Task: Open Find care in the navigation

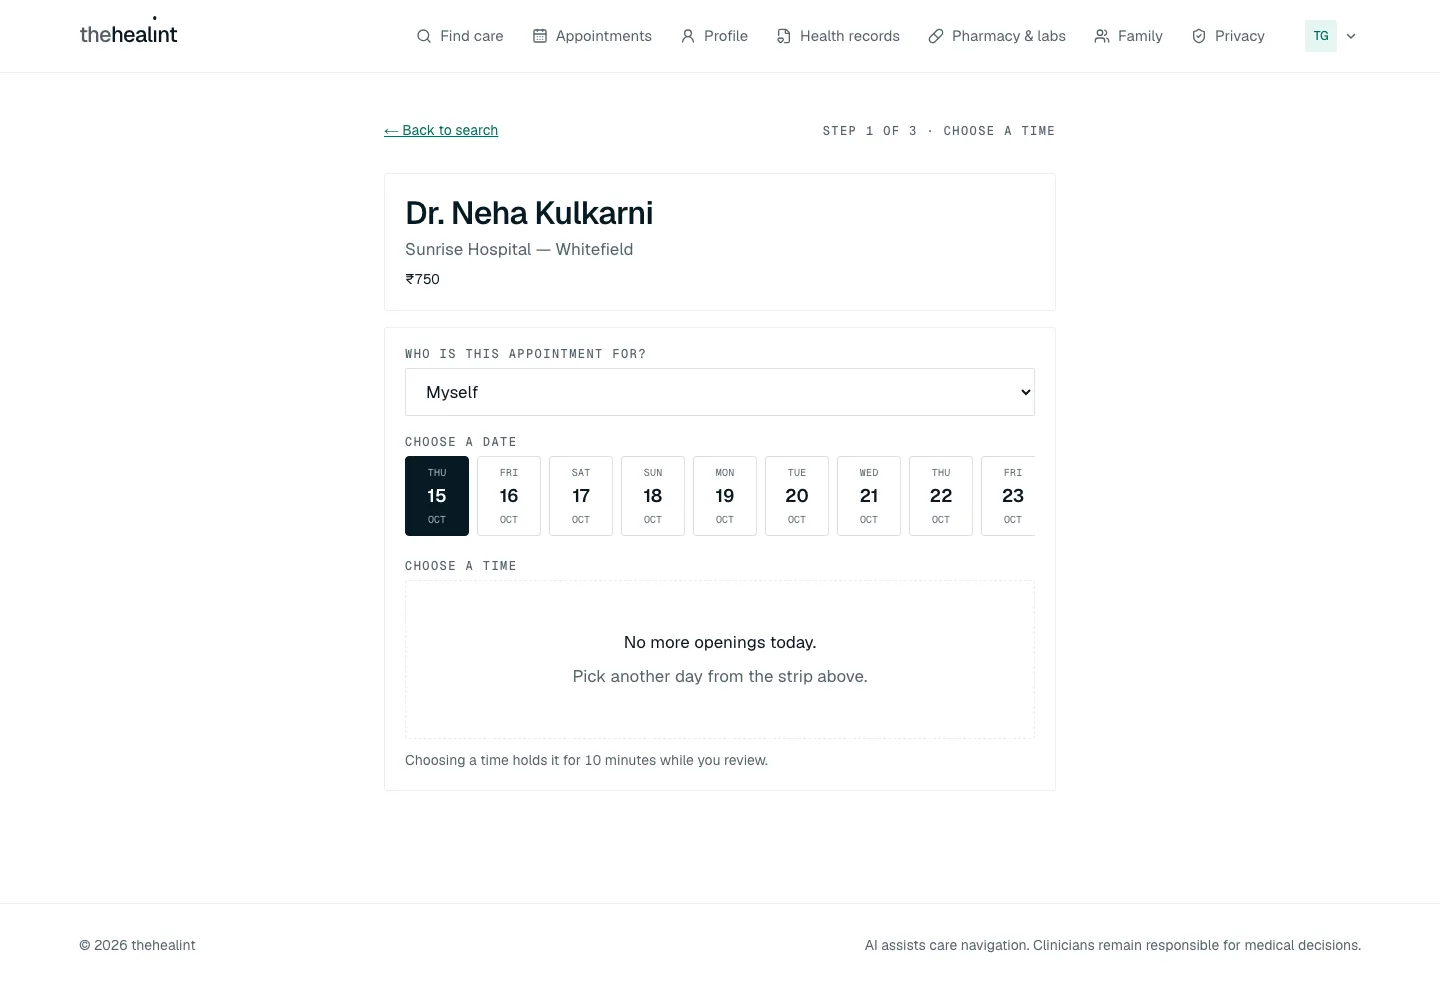Action: pyautogui.click(x=460, y=36)
